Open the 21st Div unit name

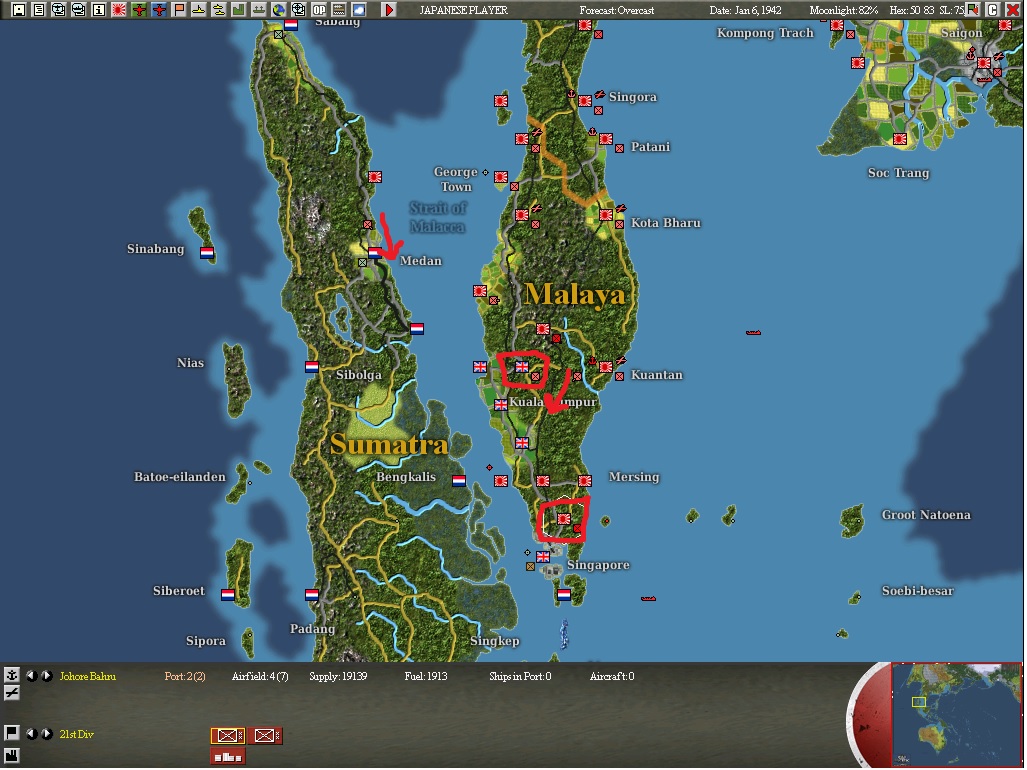pyautogui.click(x=77, y=735)
